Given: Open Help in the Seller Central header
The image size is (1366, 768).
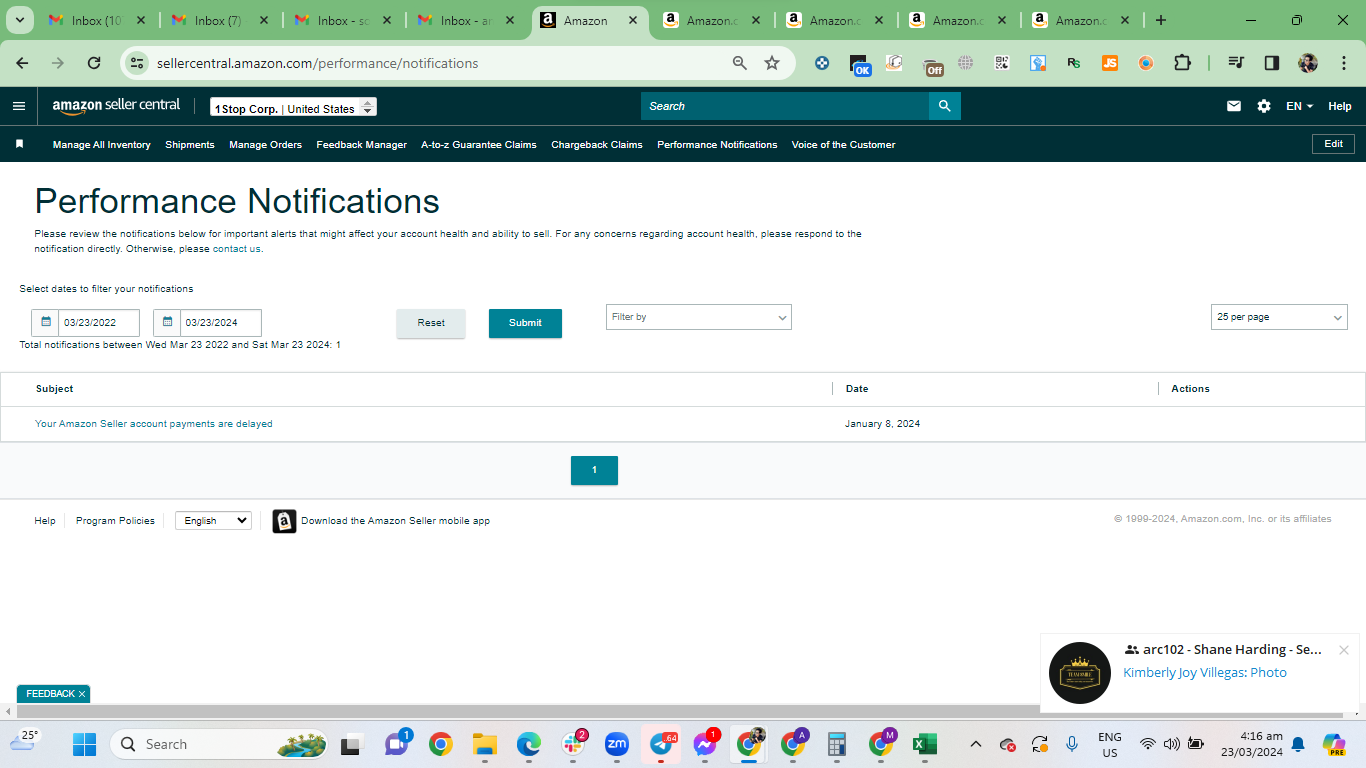Looking at the screenshot, I should coord(1340,106).
